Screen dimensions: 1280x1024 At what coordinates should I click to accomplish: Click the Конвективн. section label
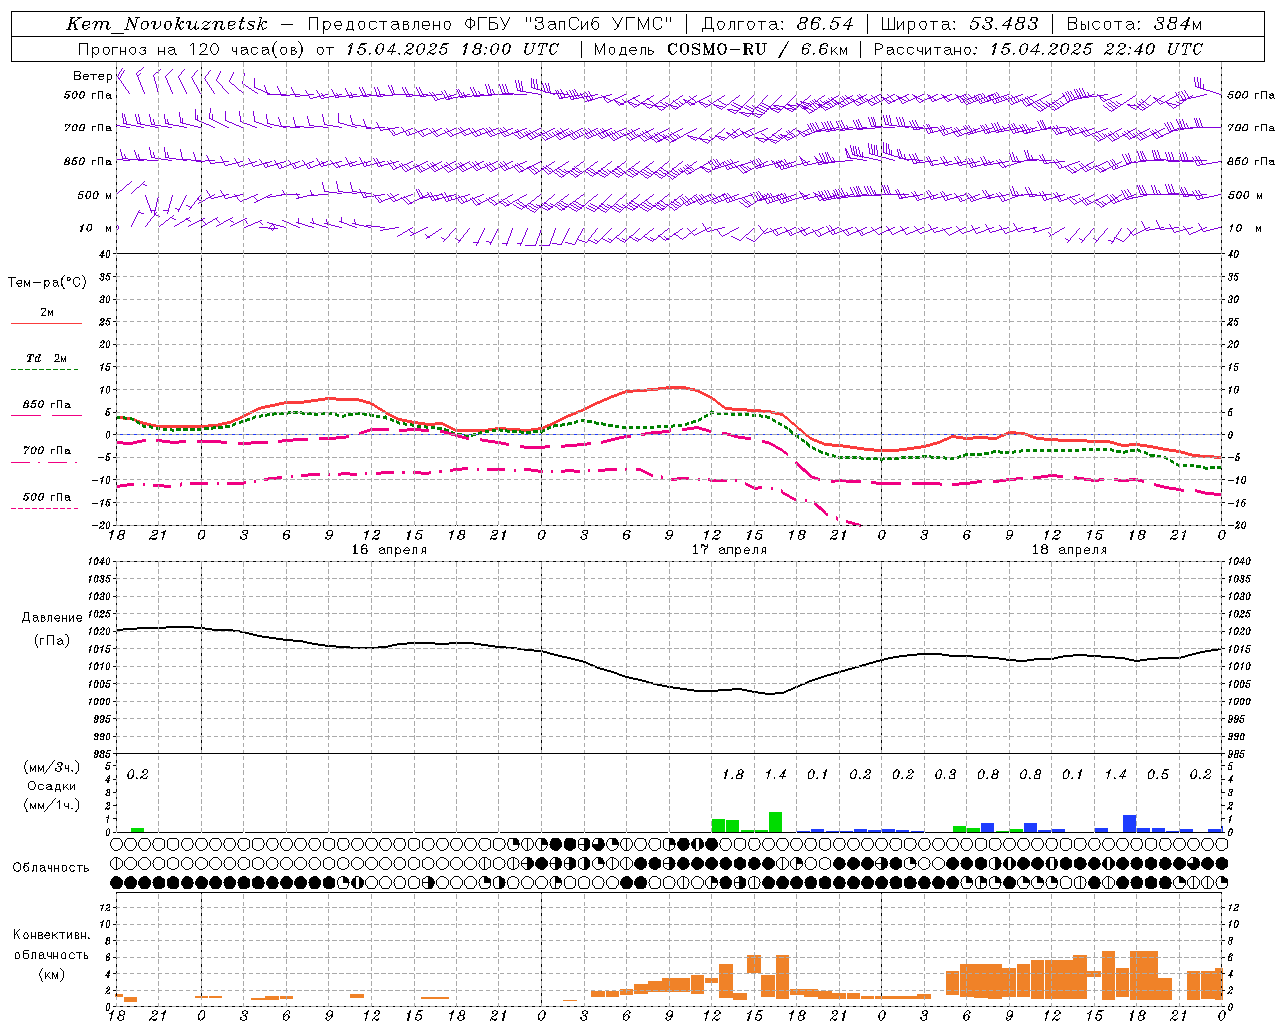tap(51, 935)
